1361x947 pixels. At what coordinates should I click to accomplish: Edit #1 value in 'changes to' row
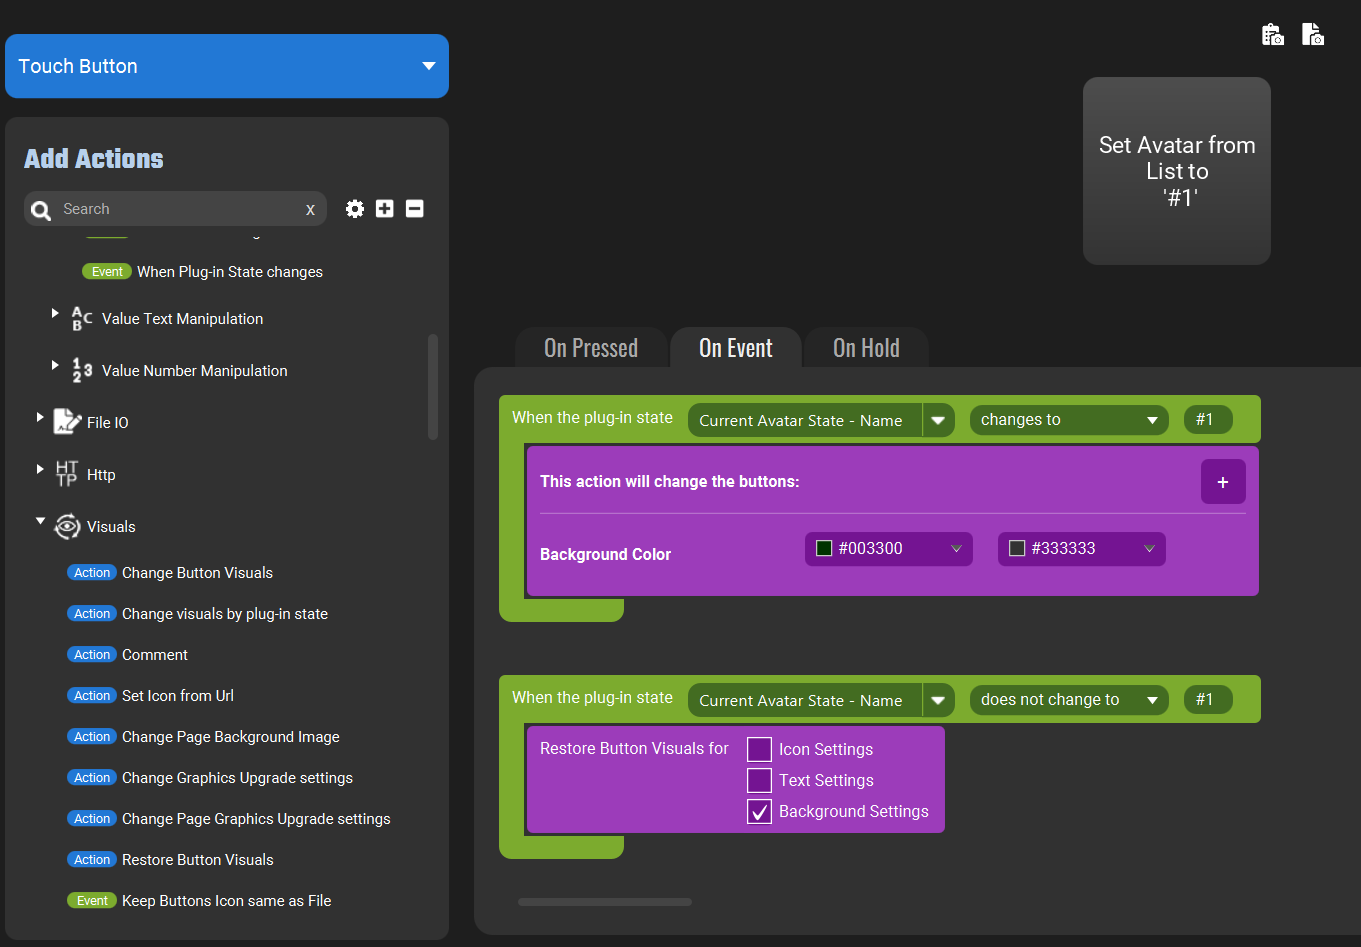coord(1207,420)
